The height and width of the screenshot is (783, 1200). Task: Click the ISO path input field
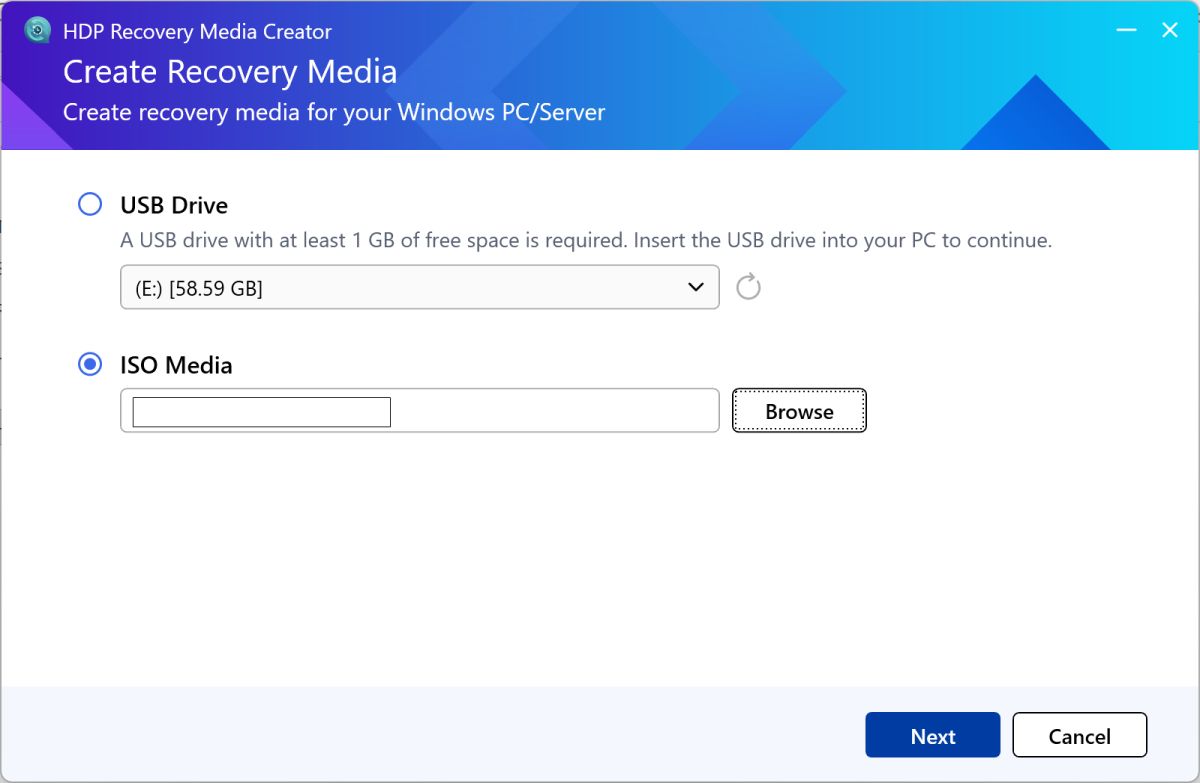[420, 411]
